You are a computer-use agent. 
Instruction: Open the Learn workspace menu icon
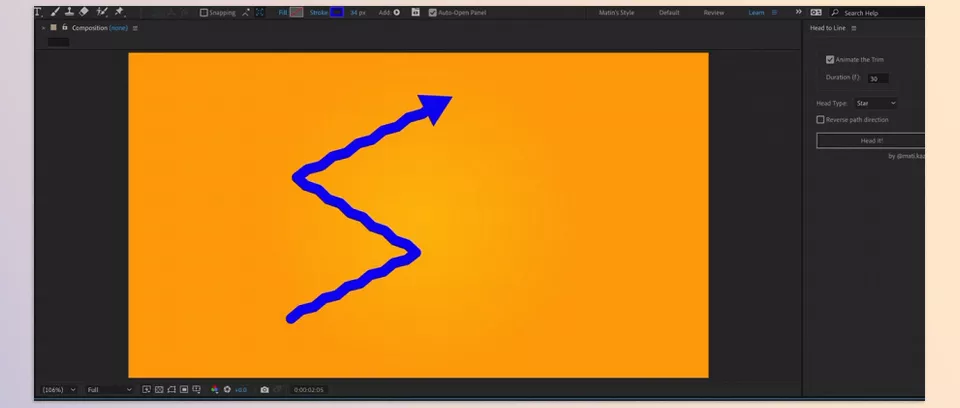tap(774, 12)
